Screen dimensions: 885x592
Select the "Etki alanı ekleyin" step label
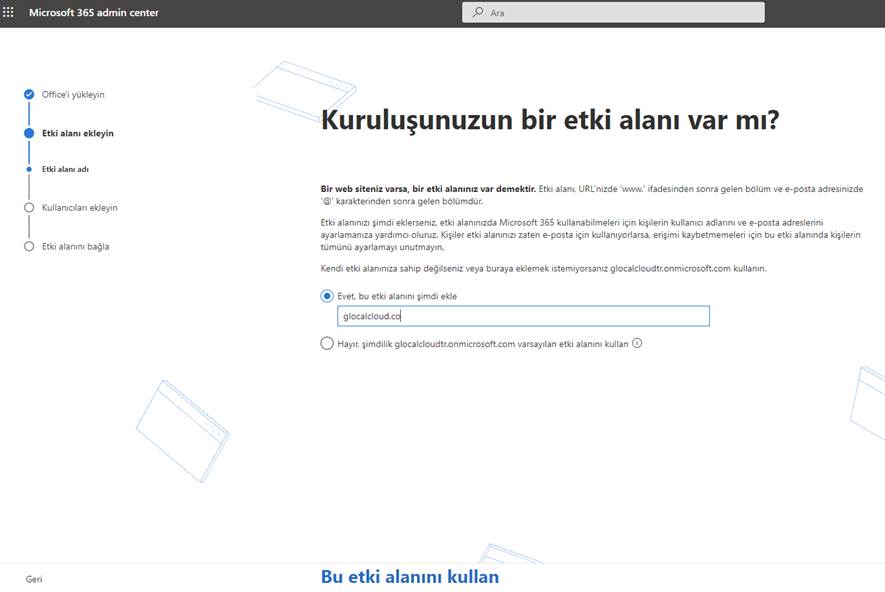(78, 133)
